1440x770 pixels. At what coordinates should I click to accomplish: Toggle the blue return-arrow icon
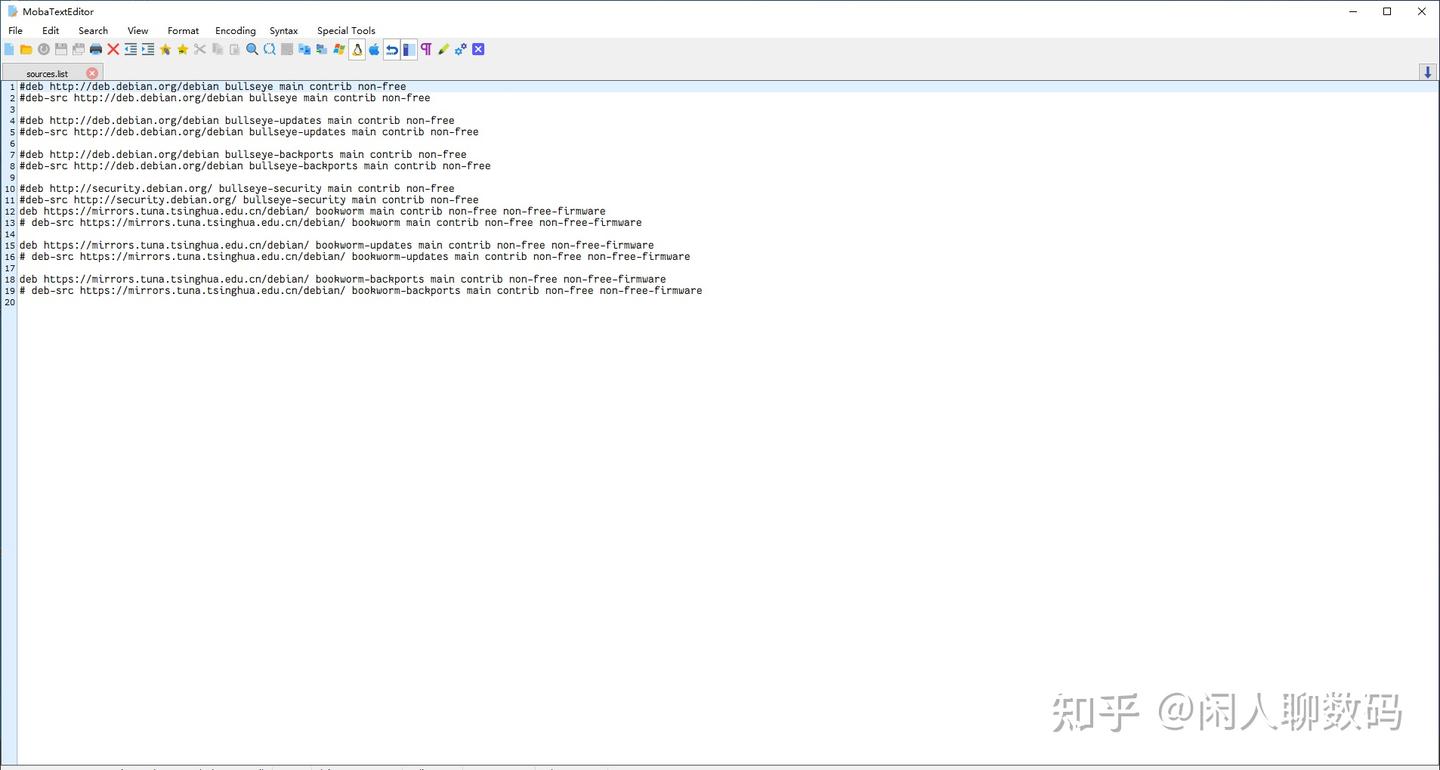tap(391, 49)
